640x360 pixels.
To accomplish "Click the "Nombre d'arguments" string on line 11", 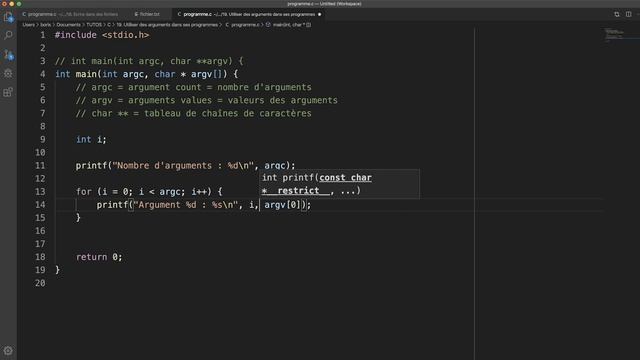I will pos(183,166).
